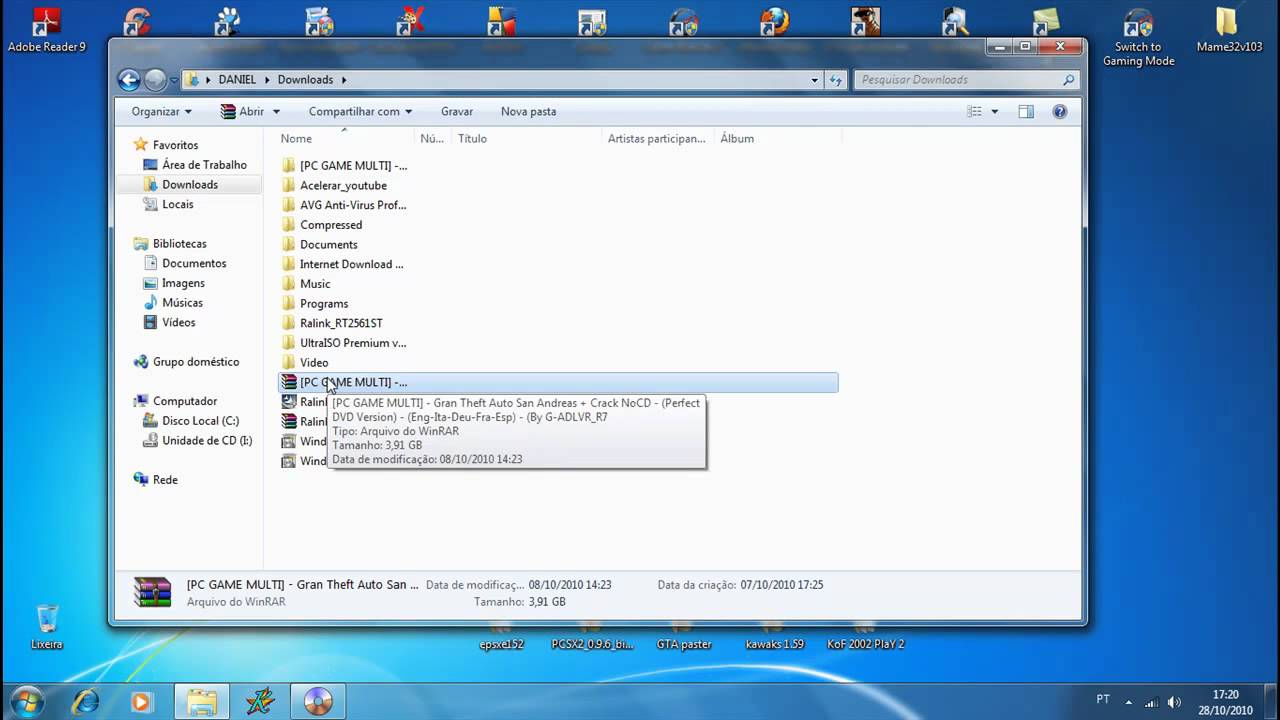
Task: Open Adobe Reader 9 desktop shortcut
Action: point(46,30)
